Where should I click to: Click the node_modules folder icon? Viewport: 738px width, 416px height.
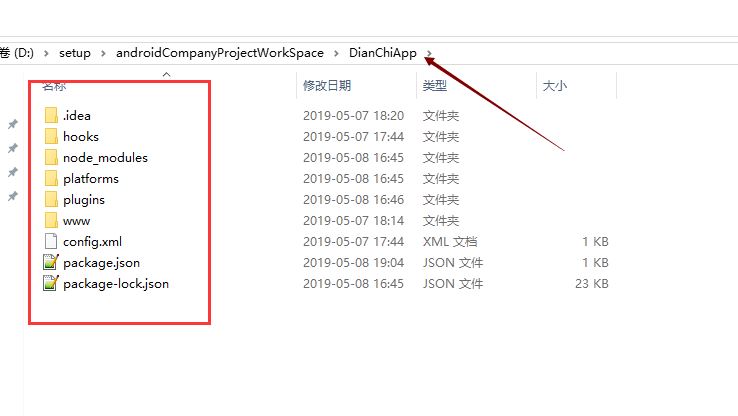coord(51,157)
